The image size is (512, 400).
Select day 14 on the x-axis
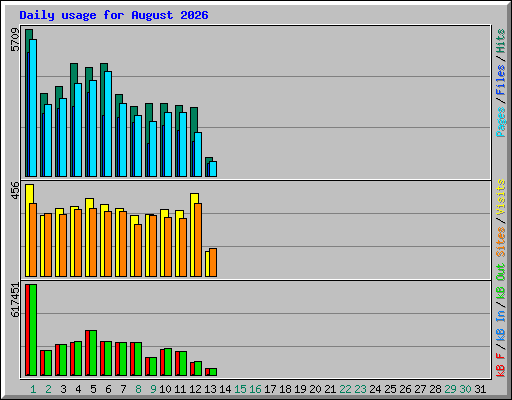pyautogui.click(x=225, y=389)
